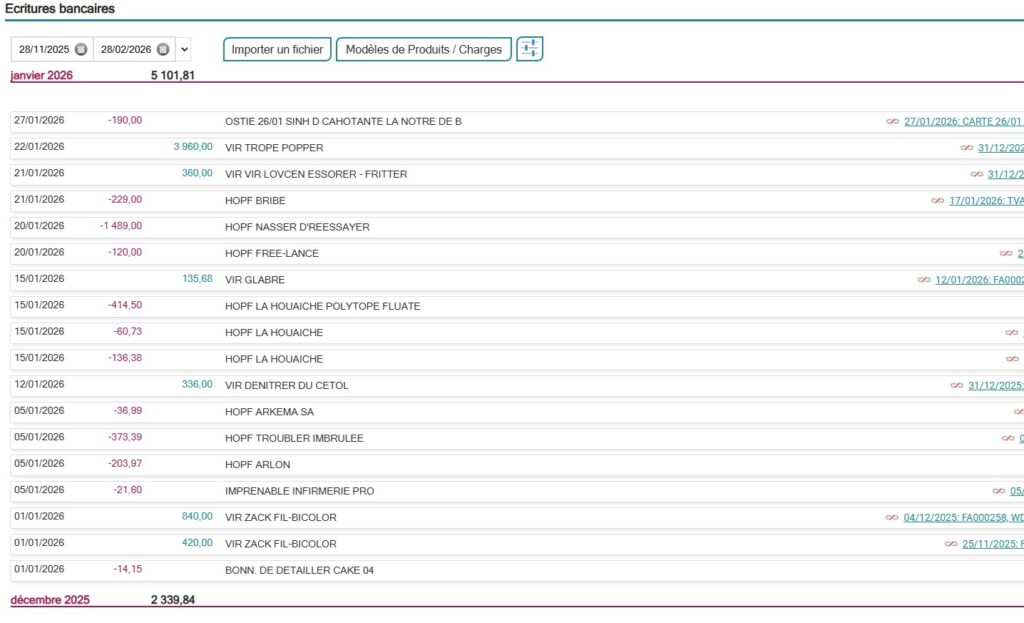Collapse the janvier 2026 month section

(42, 75)
